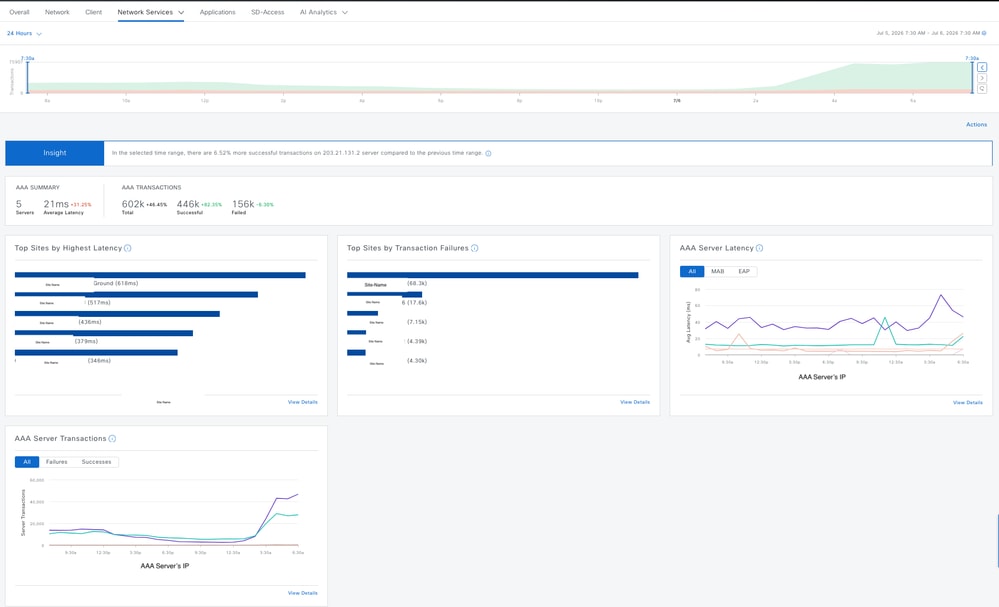999x607 pixels.
Task: Click the info icon next to Top Sites by Transaction Failures
Action: pos(475,248)
